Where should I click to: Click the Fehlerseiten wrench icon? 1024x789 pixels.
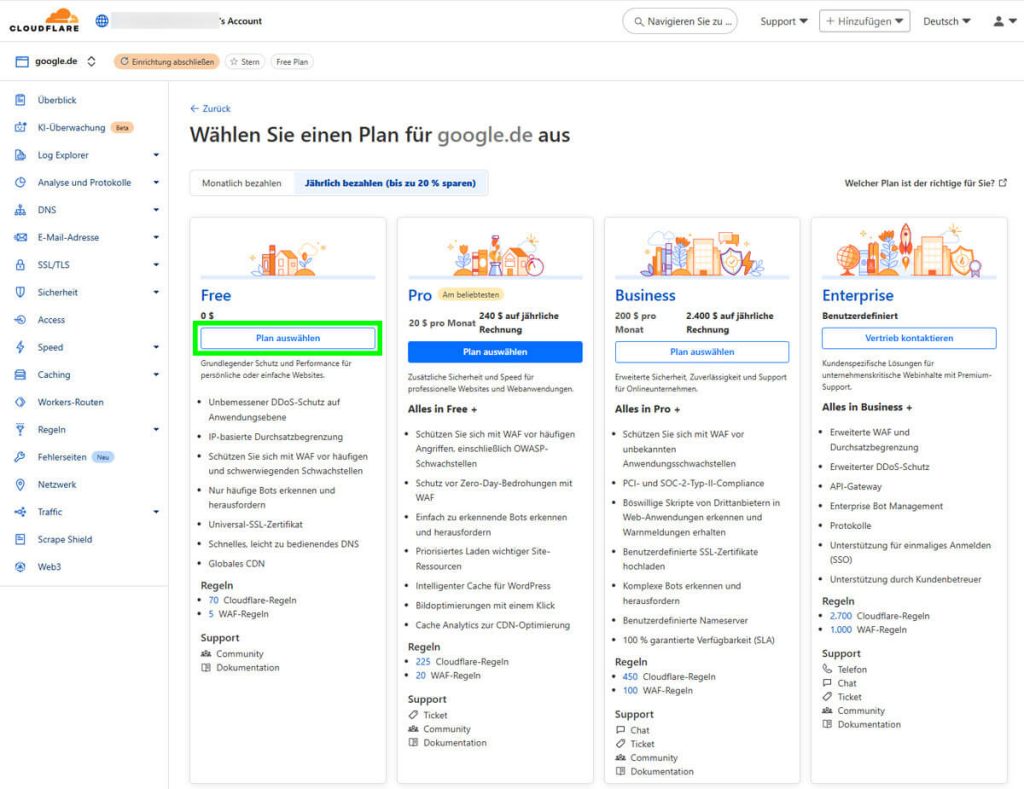(x=20, y=457)
